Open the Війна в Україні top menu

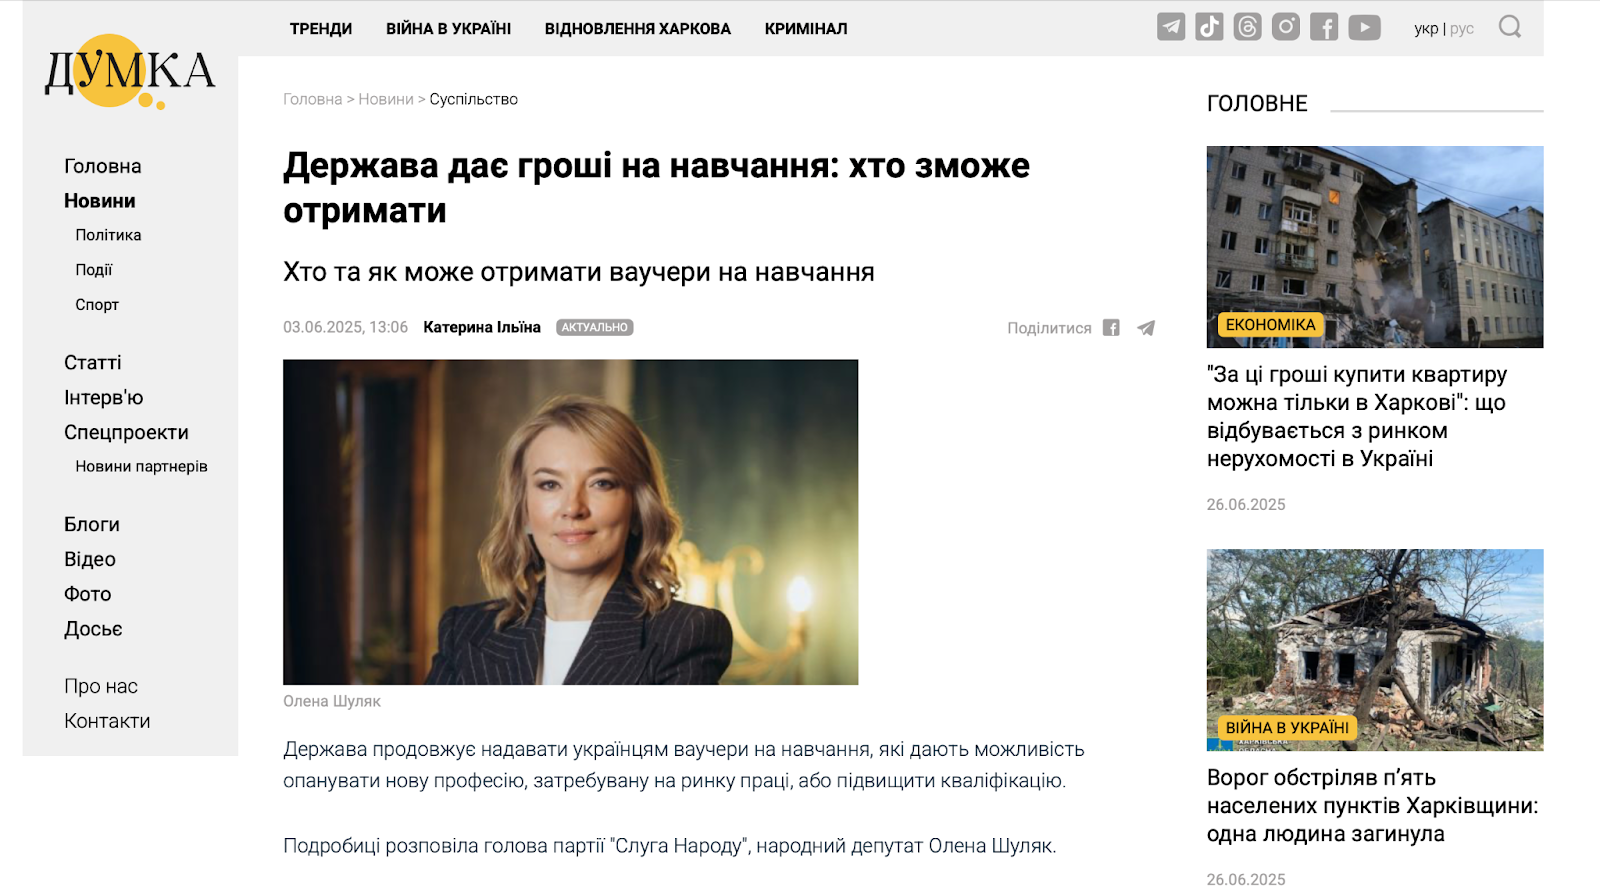pos(448,29)
